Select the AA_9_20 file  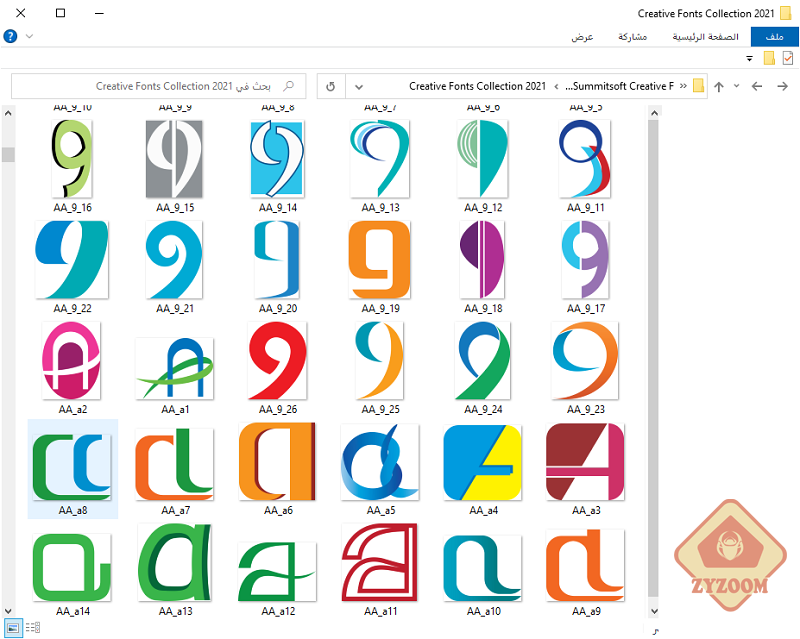(278, 260)
